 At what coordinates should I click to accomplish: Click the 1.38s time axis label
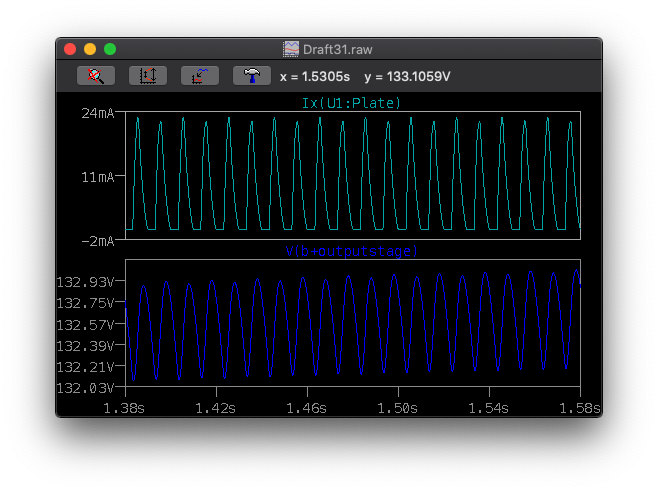pos(124,408)
